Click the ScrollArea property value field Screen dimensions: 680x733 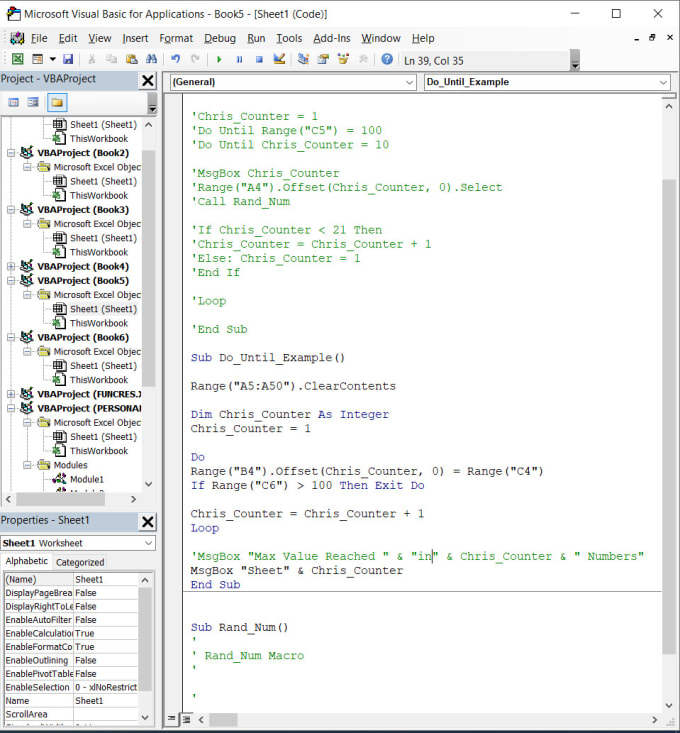pyautogui.click(x=106, y=714)
